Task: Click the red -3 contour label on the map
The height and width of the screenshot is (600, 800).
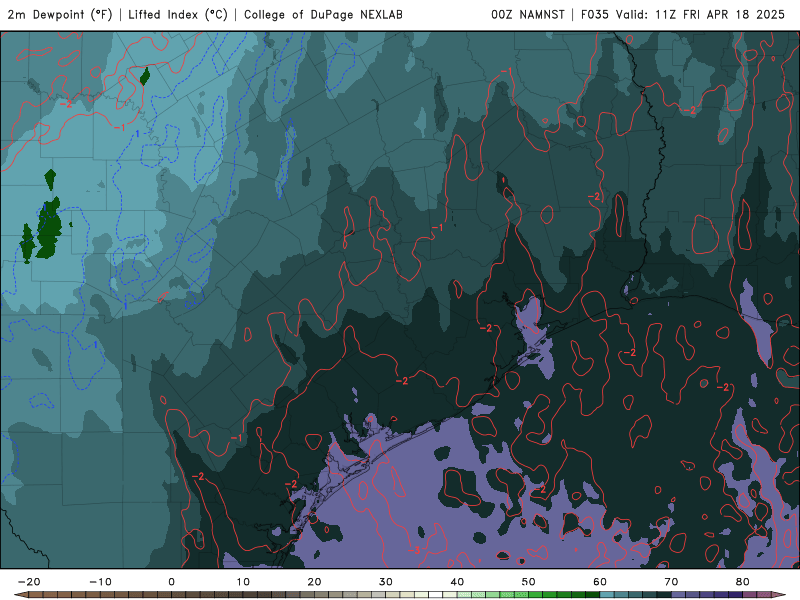Action: [414, 550]
